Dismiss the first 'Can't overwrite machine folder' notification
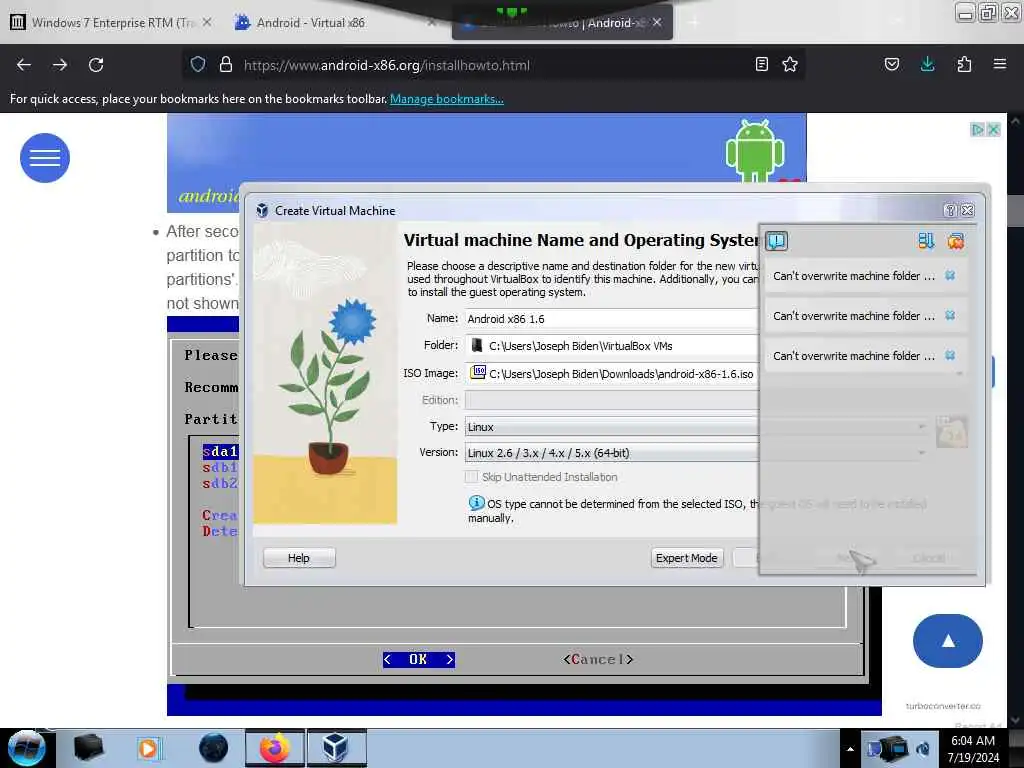This screenshot has width=1024, height=768. click(x=950, y=276)
